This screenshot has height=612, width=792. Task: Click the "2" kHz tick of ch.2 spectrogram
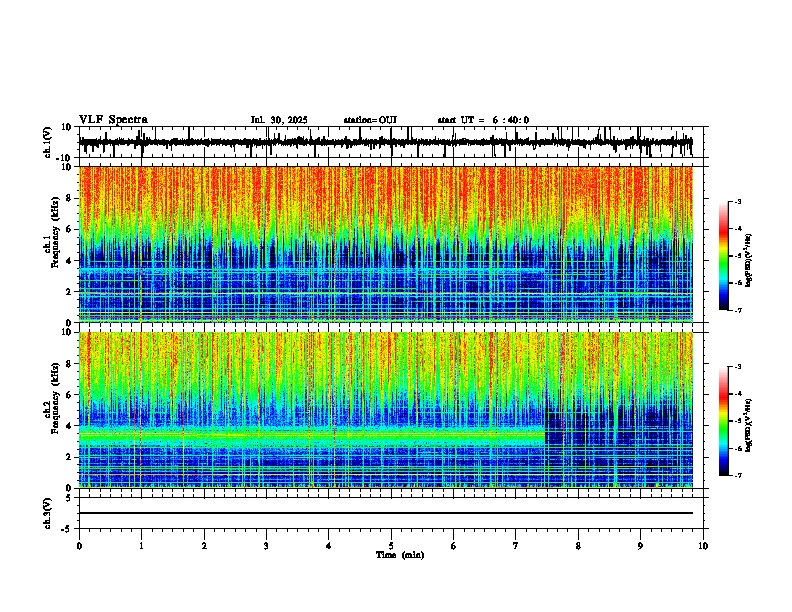point(69,457)
